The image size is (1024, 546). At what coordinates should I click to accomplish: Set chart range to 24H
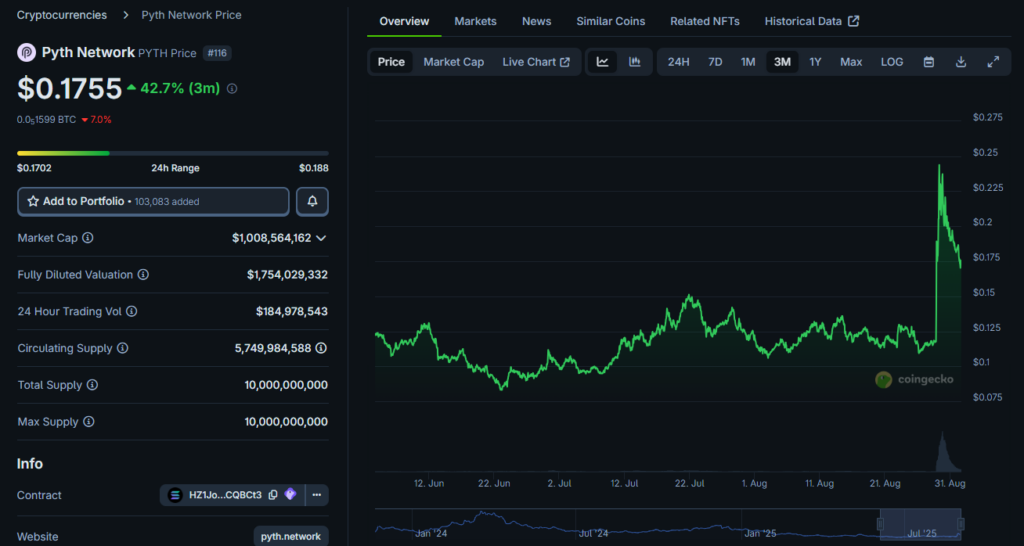click(x=679, y=62)
